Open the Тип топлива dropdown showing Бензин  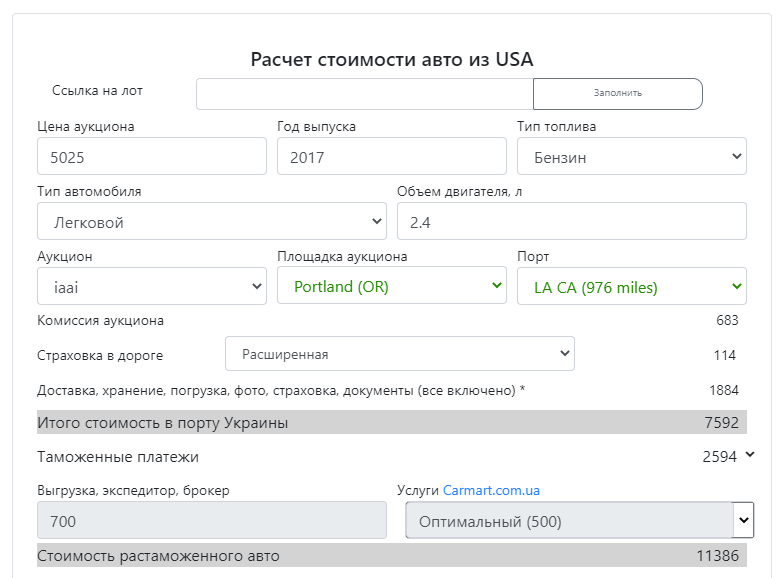click(x=631, y=156)
